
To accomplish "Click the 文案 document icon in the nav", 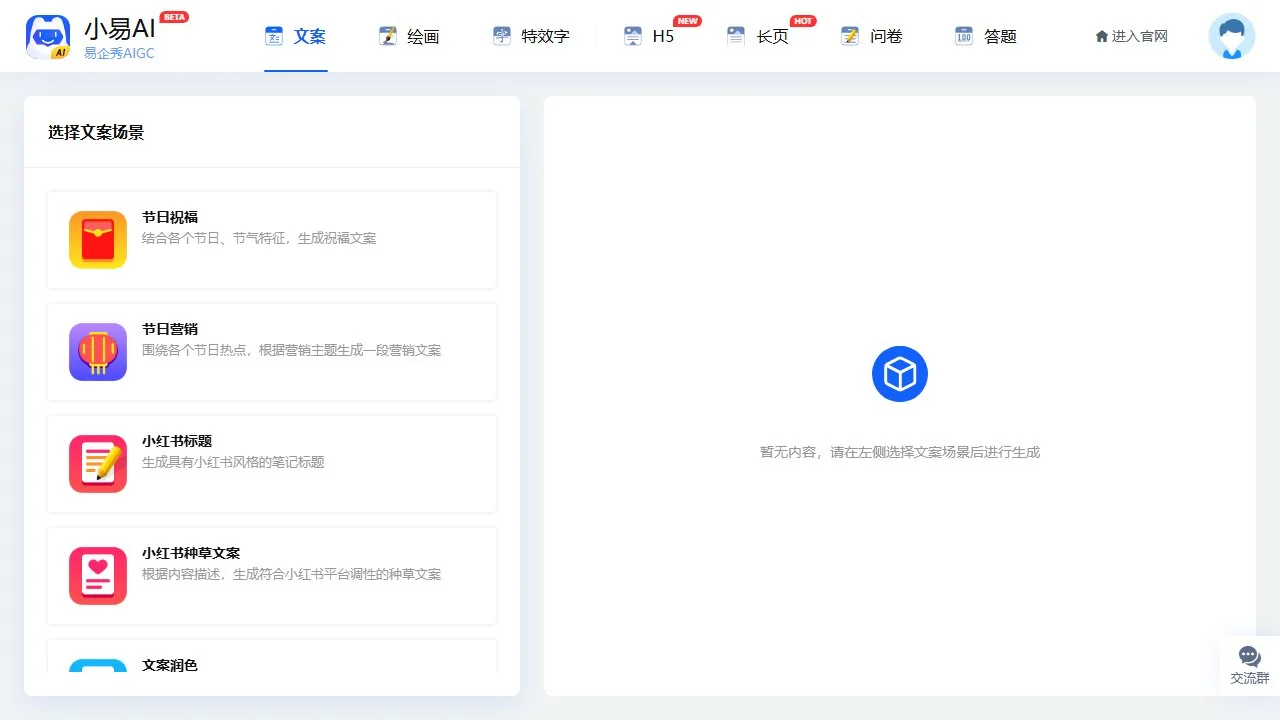I will click(x=274, y=36).
